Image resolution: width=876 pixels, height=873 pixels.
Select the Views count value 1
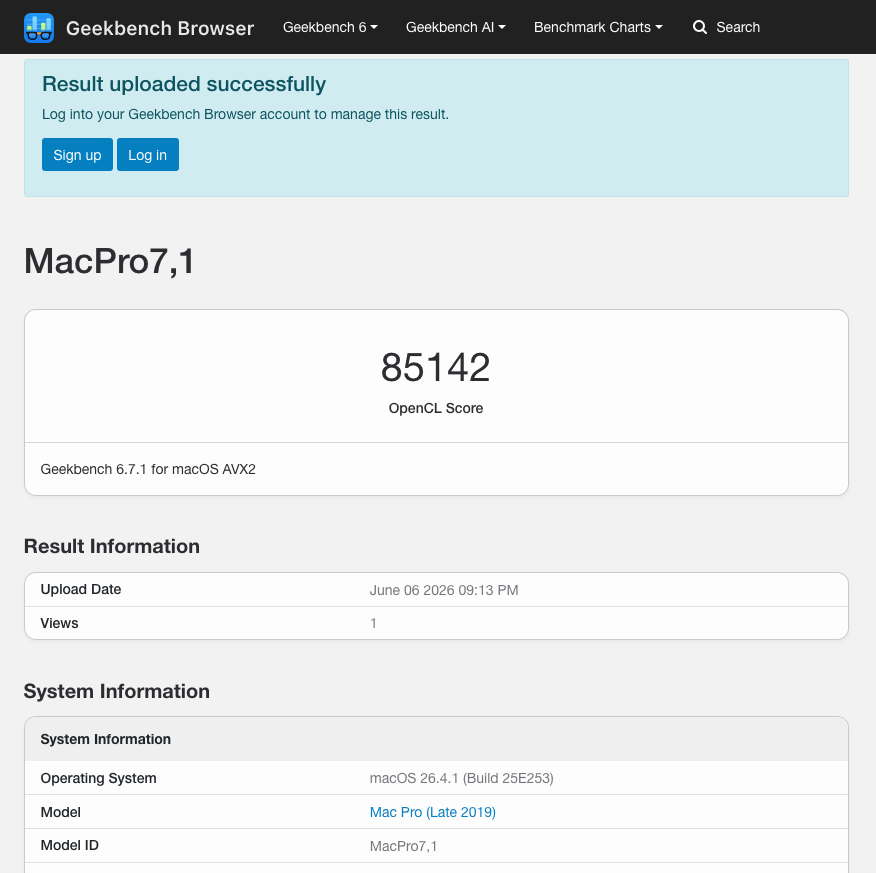(x=373, y=623)
